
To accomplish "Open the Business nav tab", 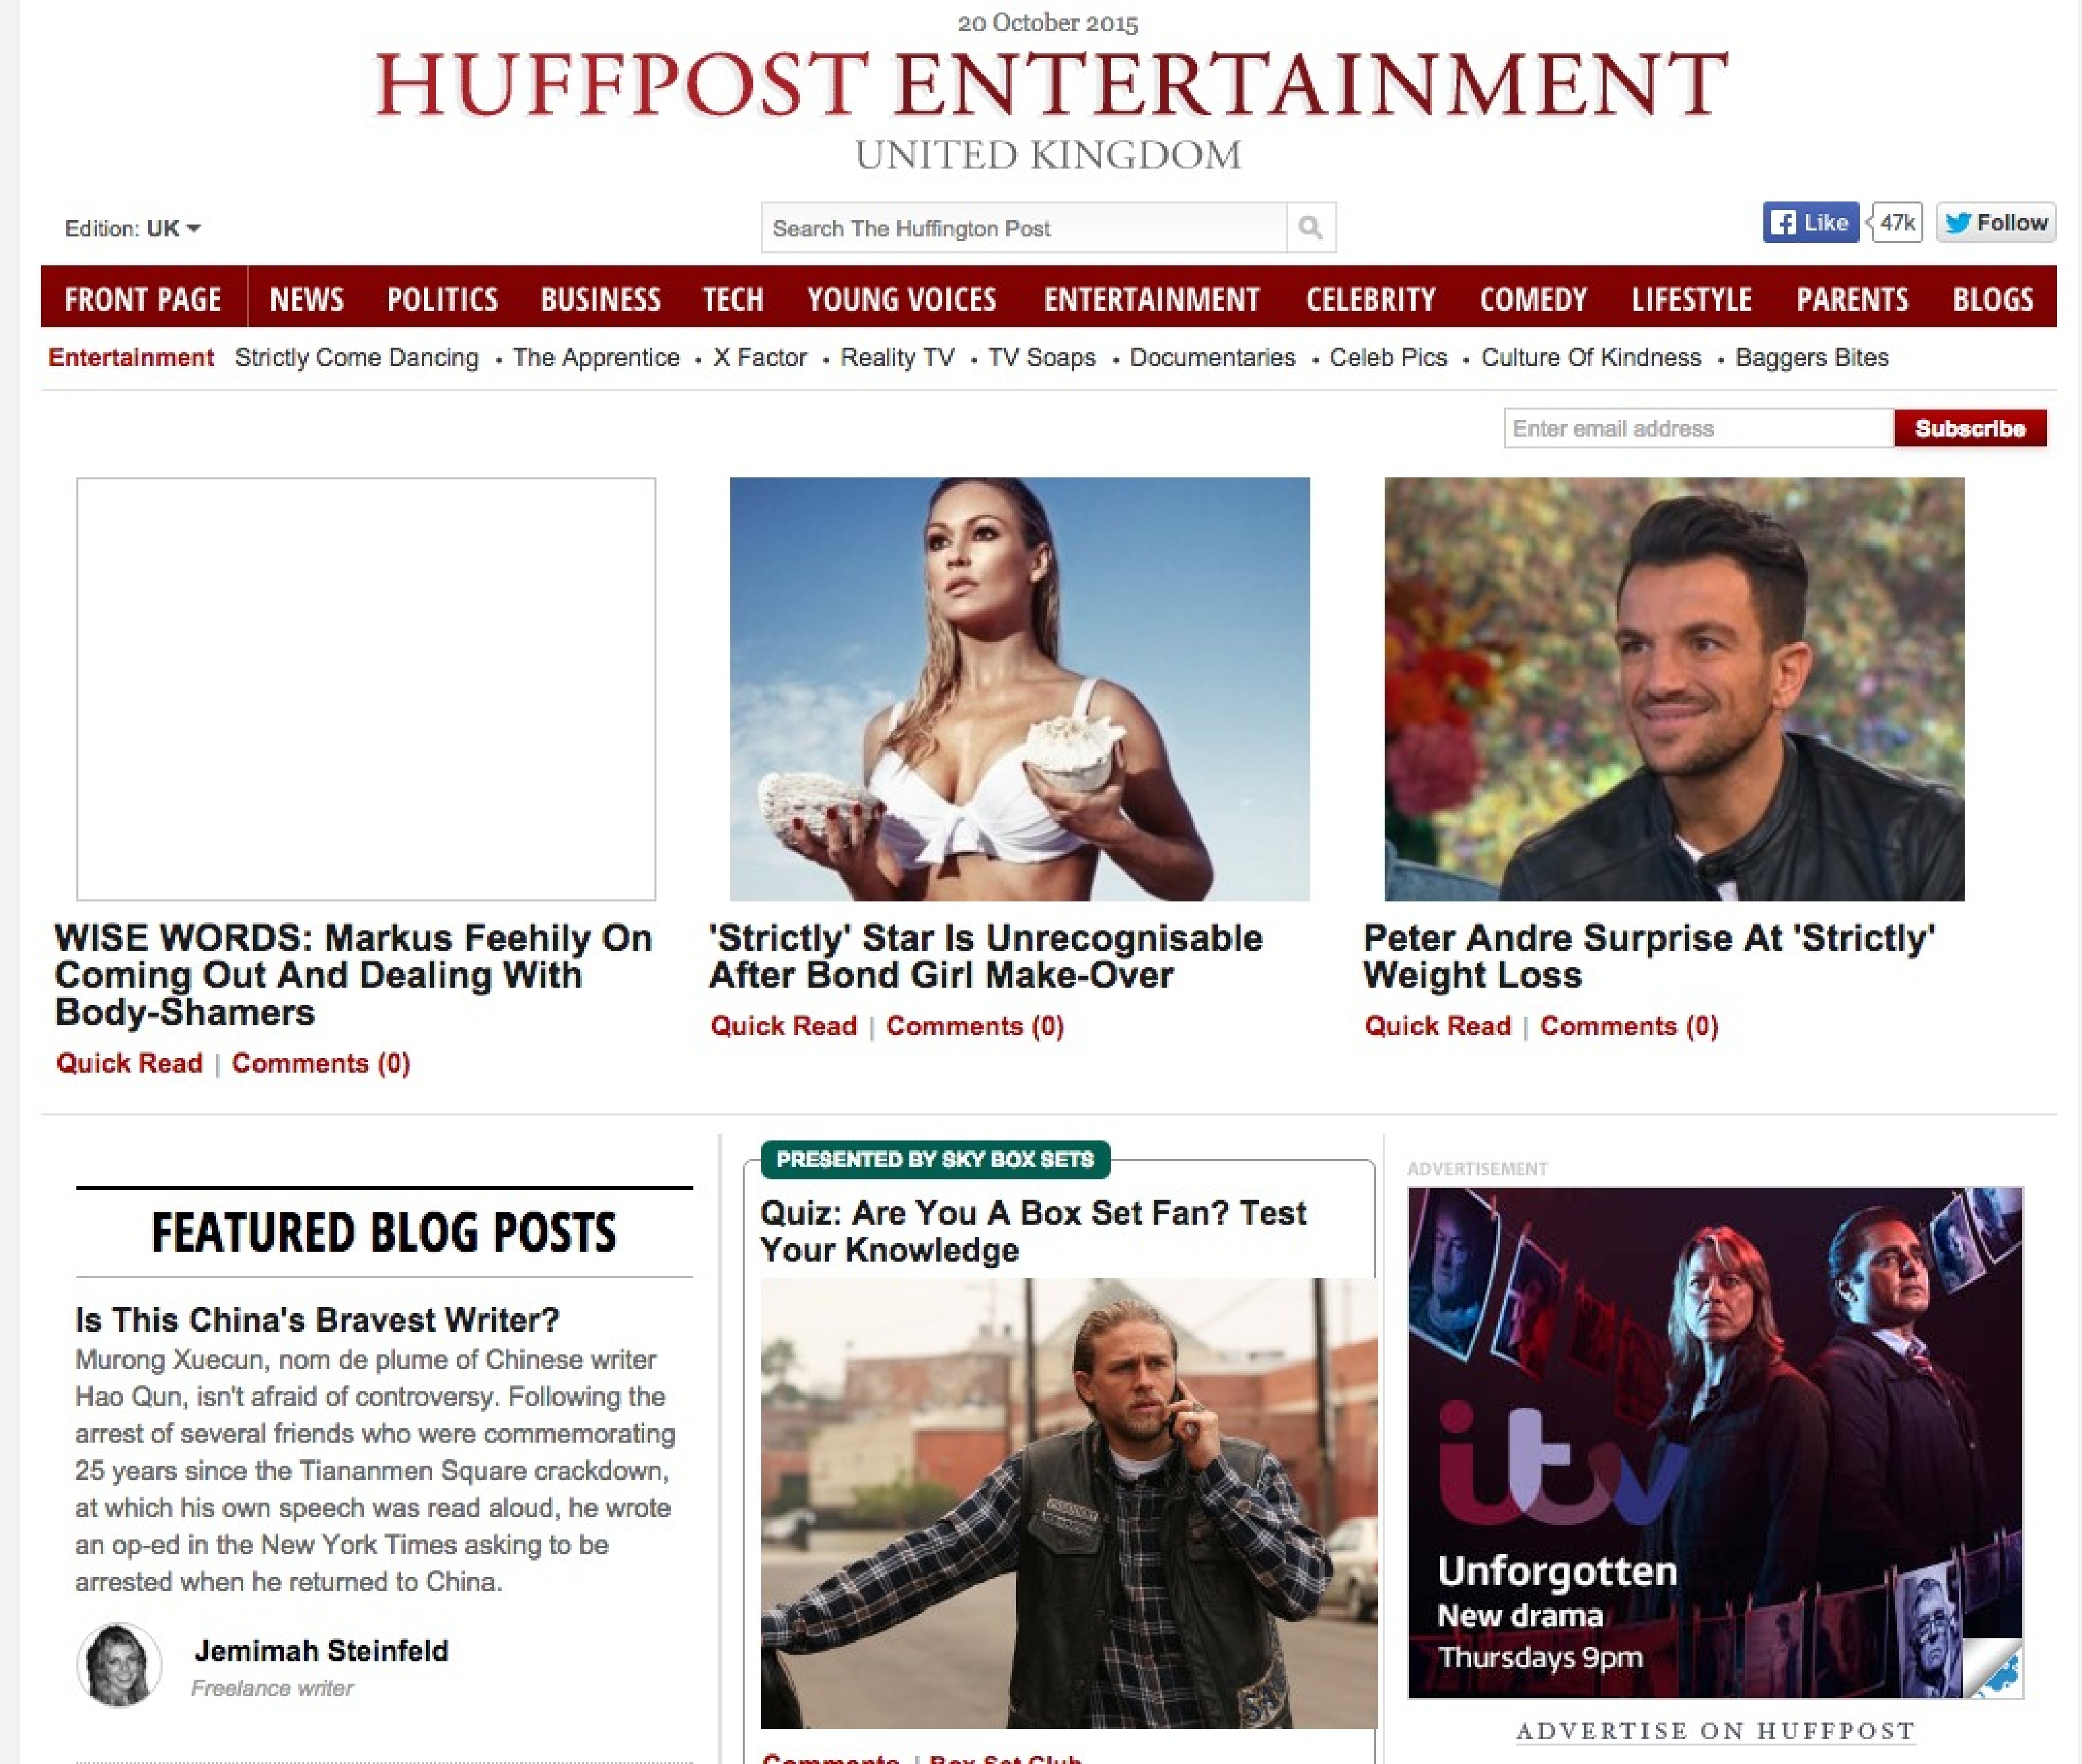I will point(601,299).
